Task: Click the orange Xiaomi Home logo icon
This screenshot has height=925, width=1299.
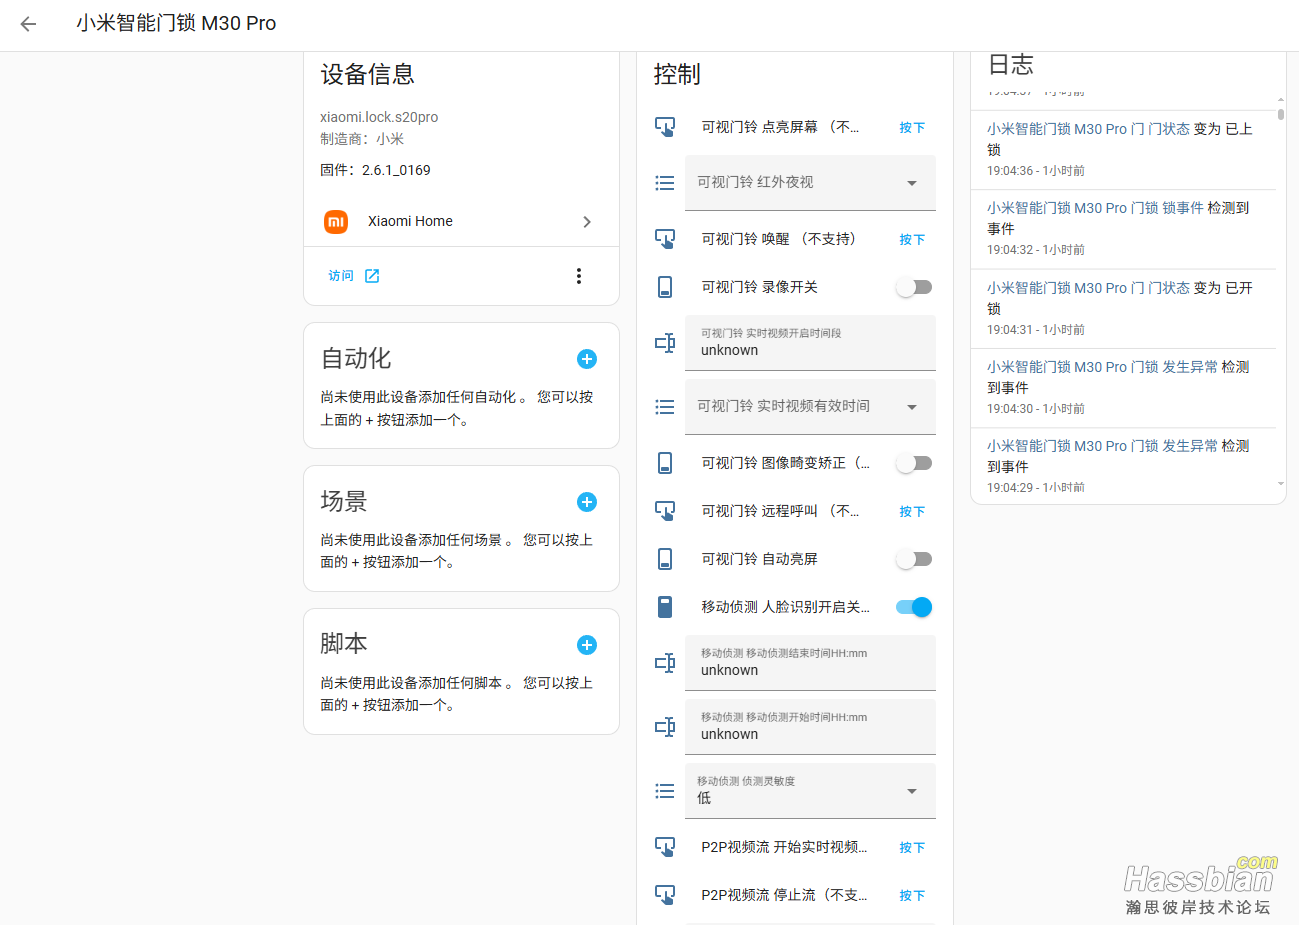Action: point(336,221)
